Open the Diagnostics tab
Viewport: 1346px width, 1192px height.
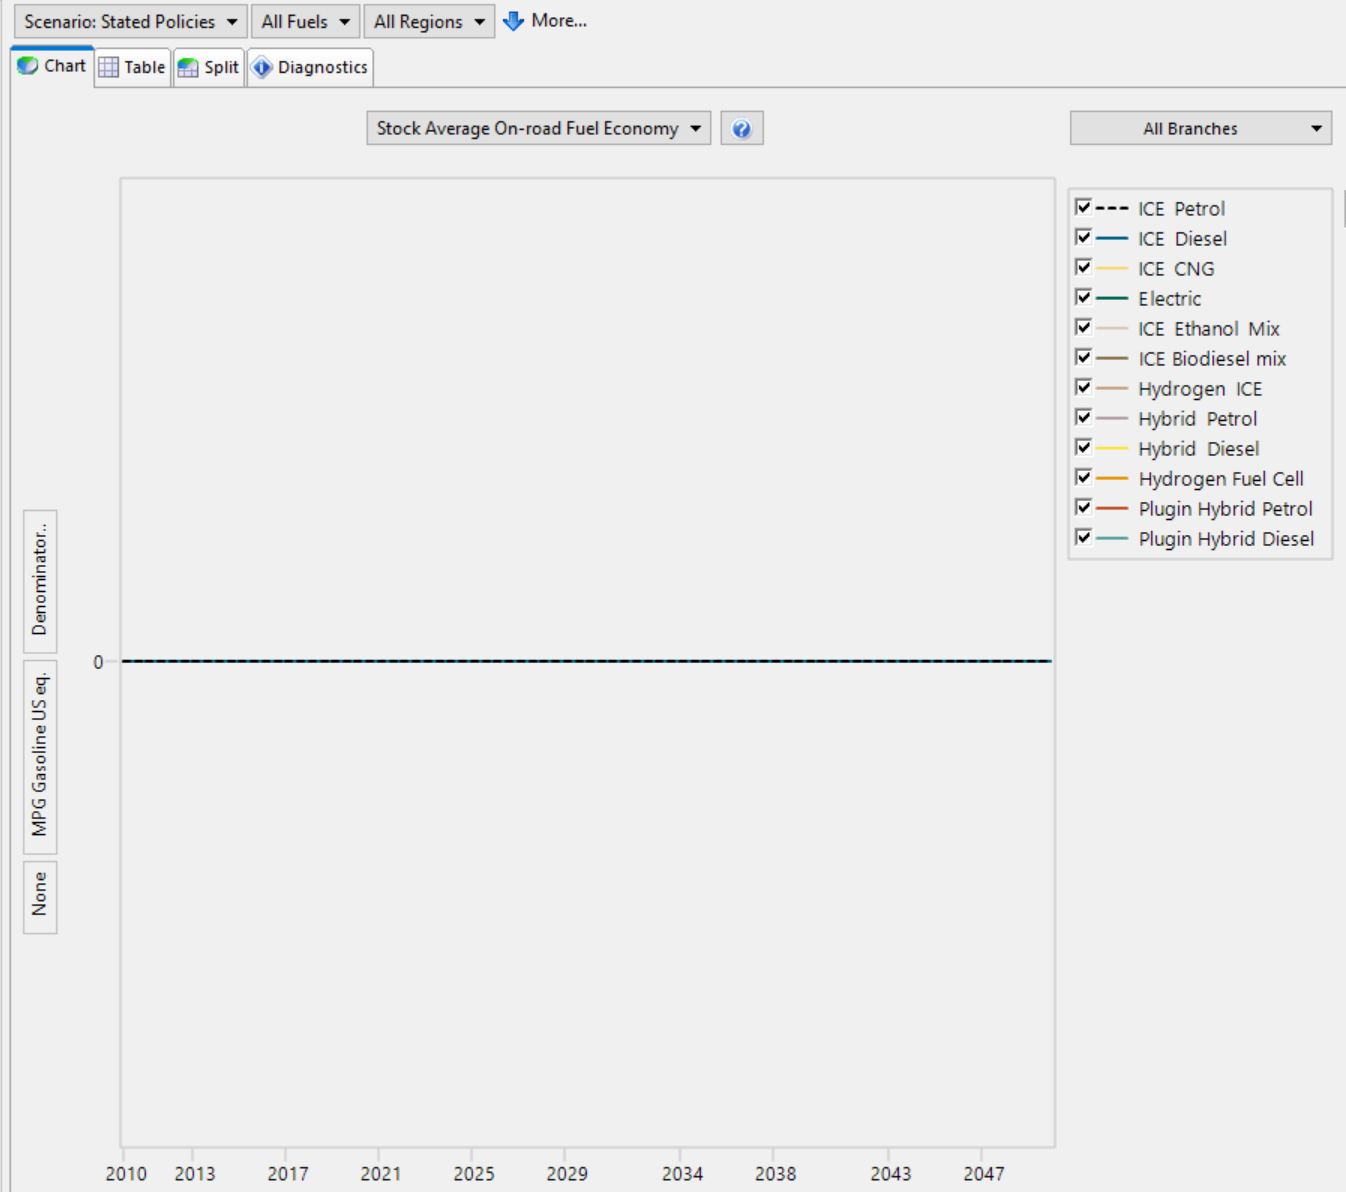click(x=311, y=68)
